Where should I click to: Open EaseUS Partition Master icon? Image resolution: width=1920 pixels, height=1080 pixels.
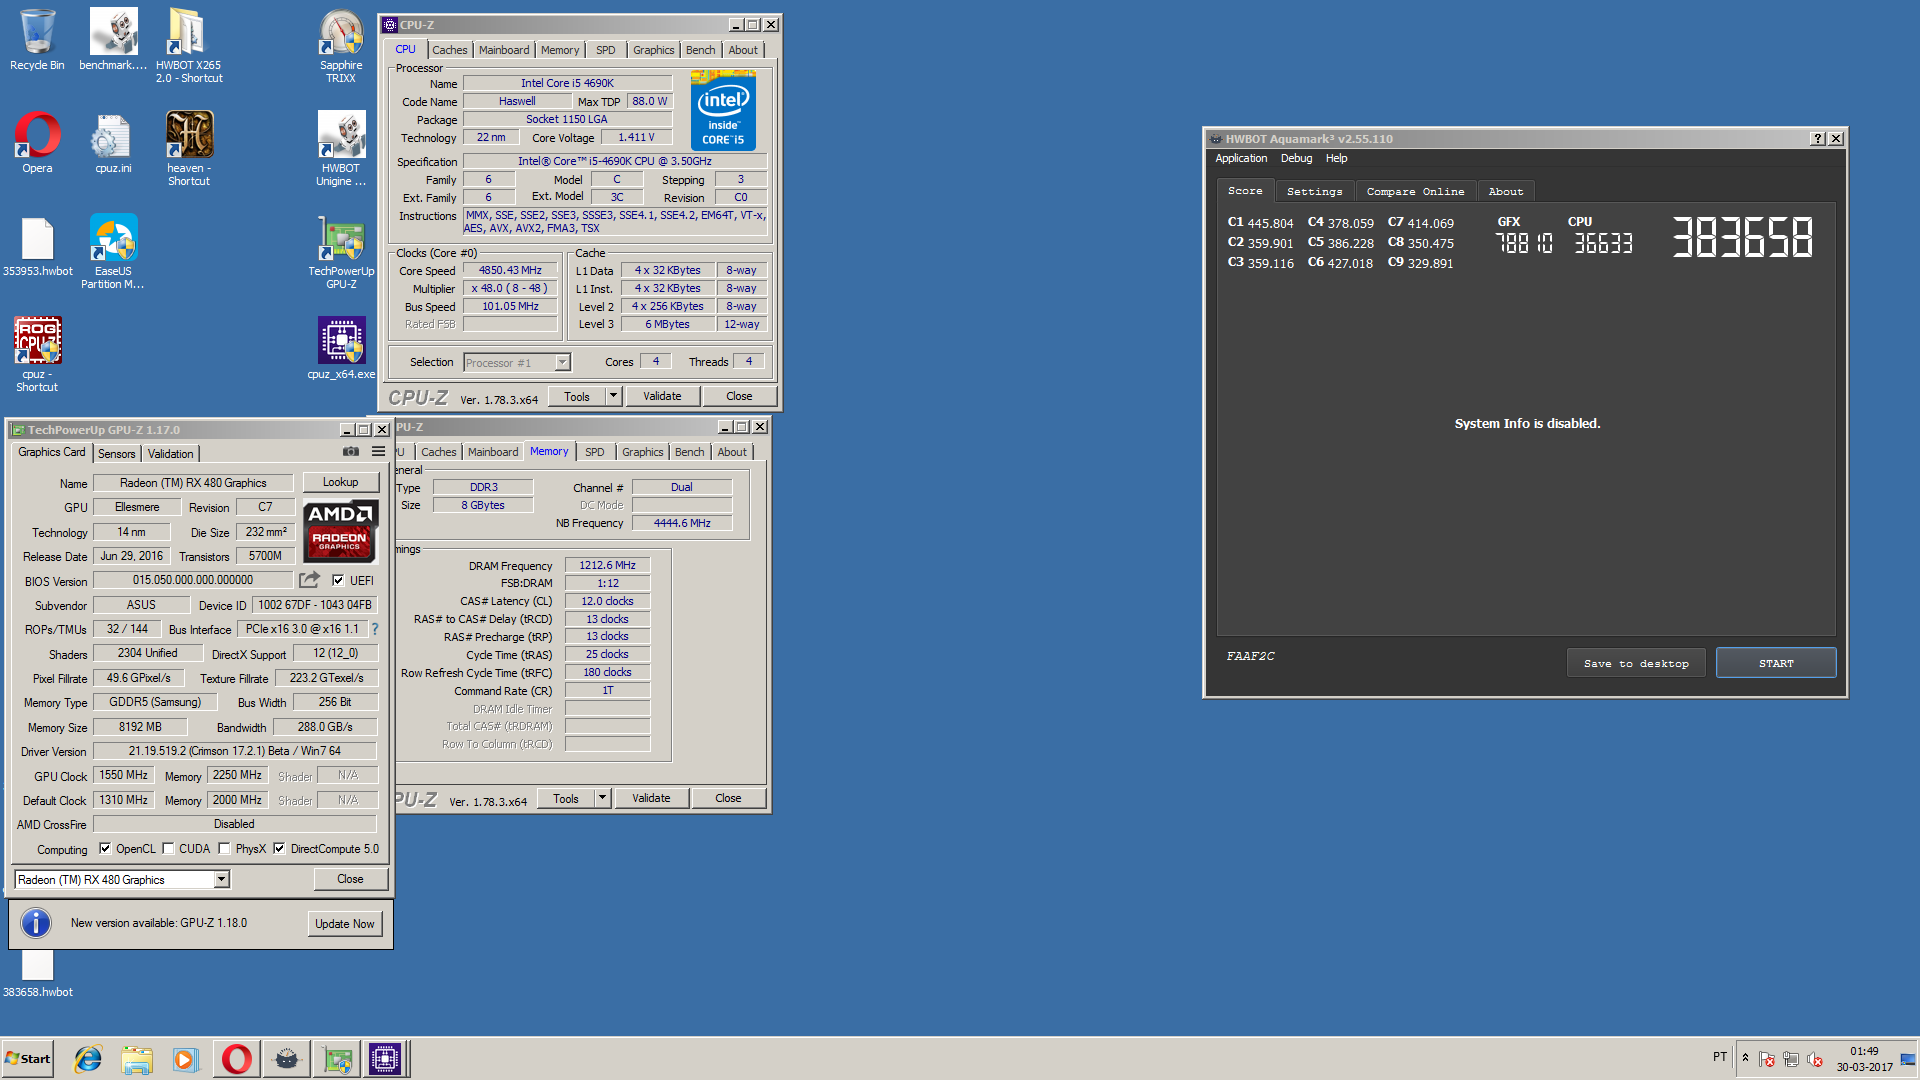113,252
